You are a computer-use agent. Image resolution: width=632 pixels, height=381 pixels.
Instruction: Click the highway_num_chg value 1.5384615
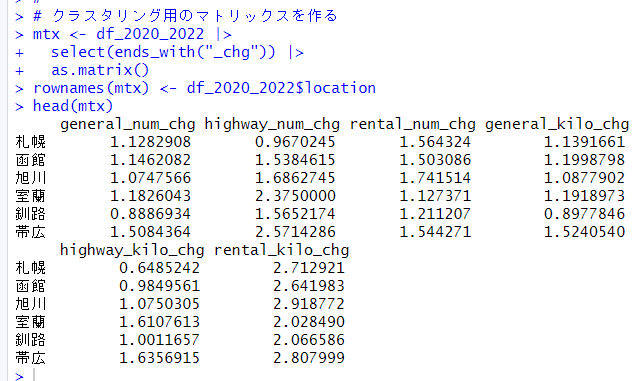tap(295, 160)
